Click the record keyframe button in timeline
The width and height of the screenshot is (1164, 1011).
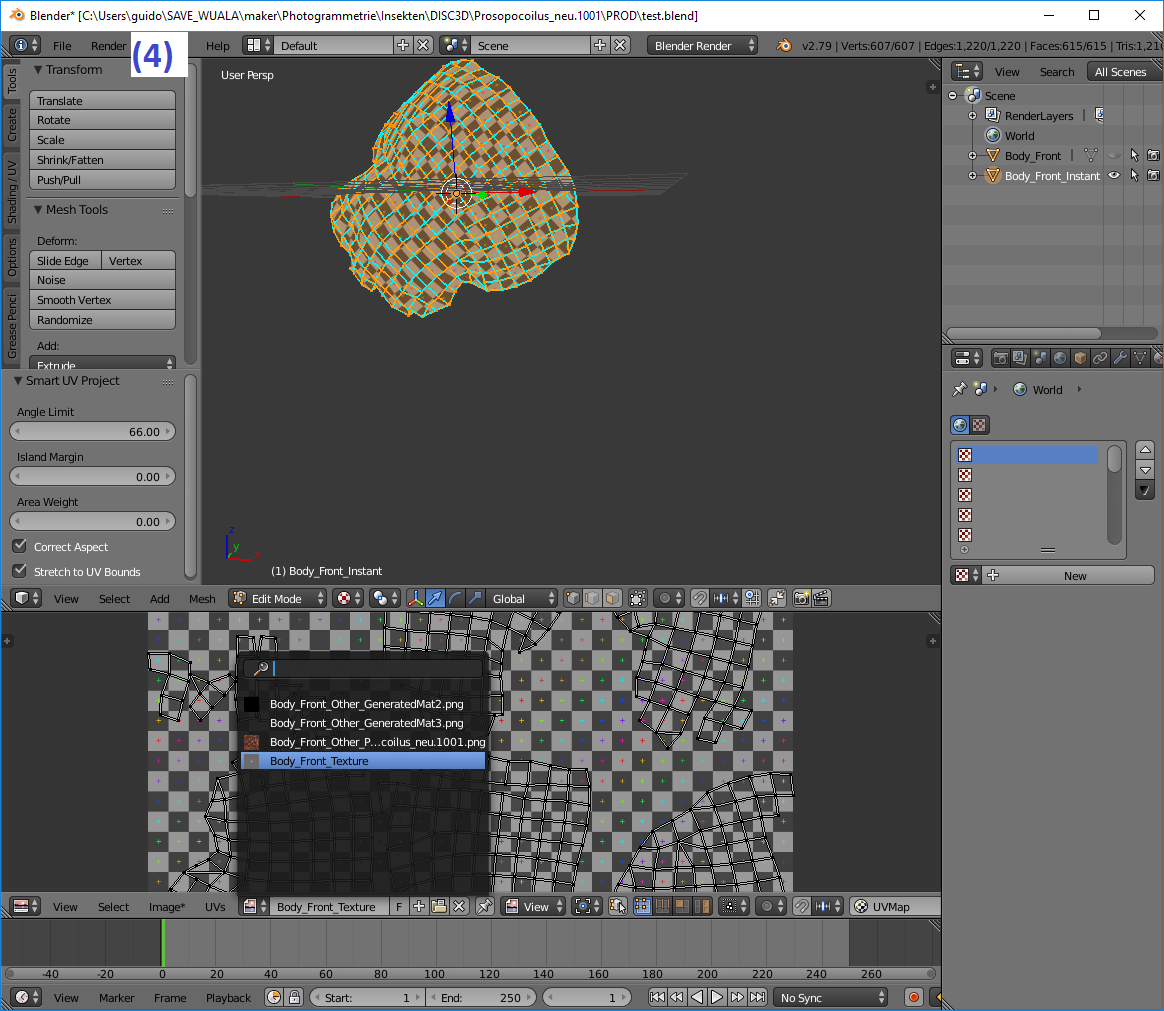[913, 998]
